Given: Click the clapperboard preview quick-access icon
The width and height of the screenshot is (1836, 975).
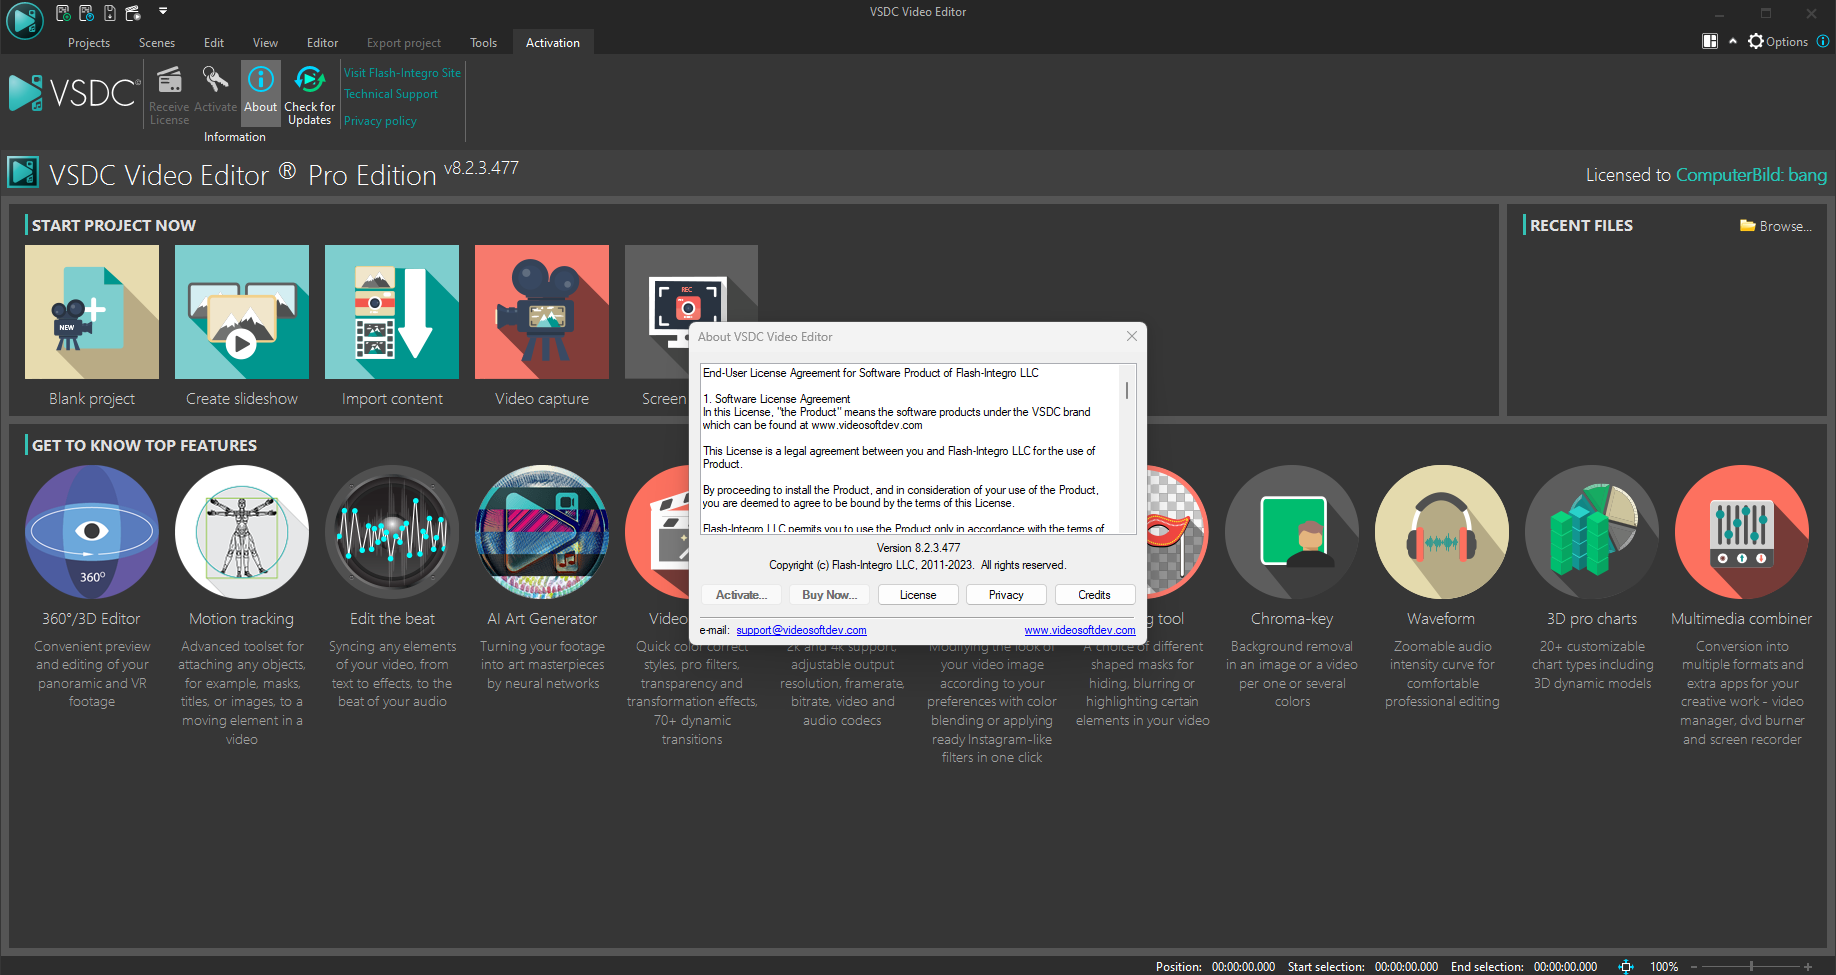Looking at the screenshot, I should tap(132, 13).
